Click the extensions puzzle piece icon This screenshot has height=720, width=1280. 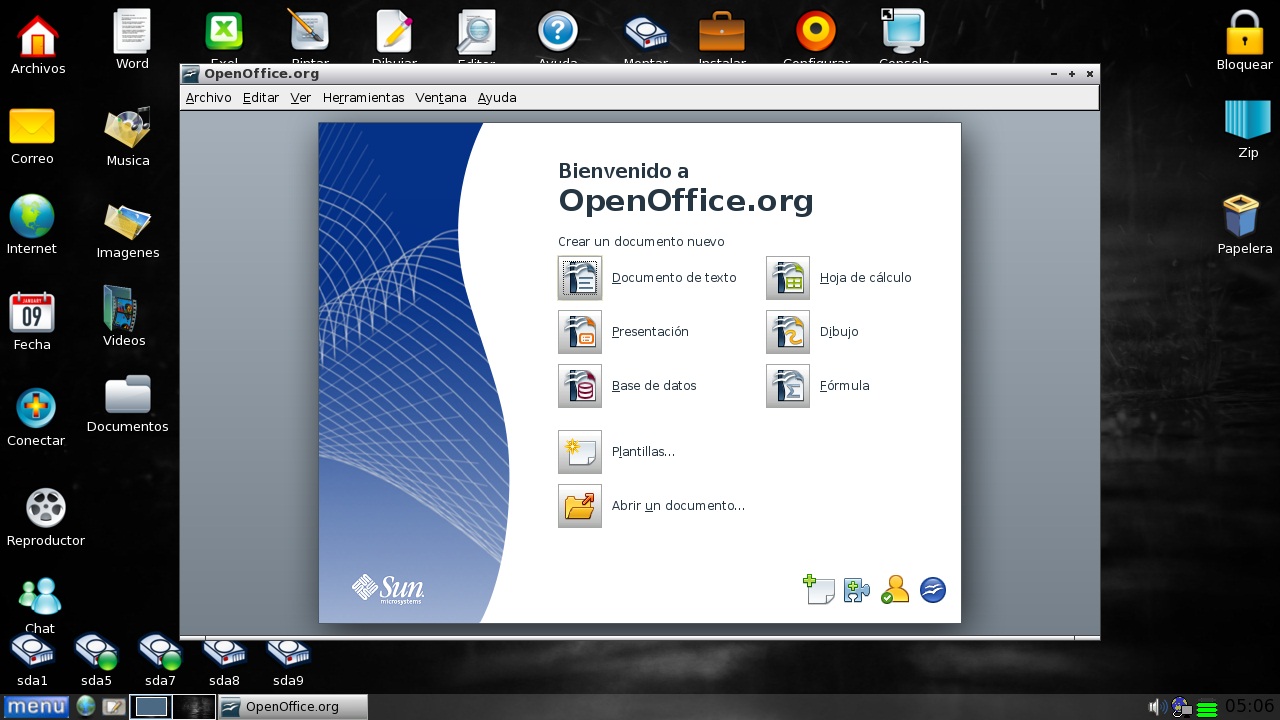(857, 590)
